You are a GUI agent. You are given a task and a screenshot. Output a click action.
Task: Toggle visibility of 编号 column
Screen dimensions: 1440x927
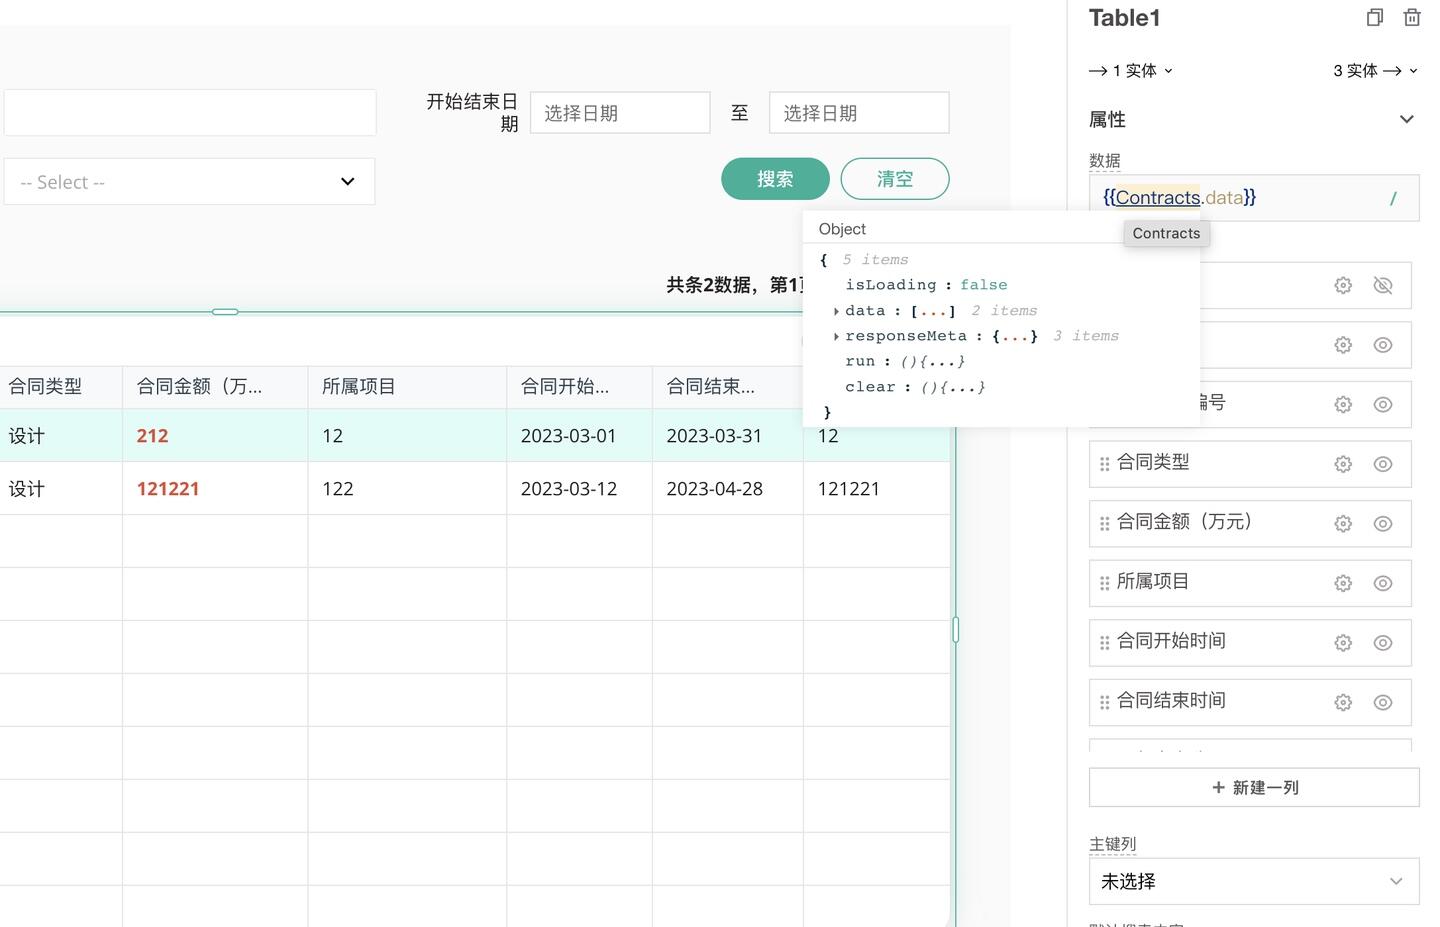1383,405
